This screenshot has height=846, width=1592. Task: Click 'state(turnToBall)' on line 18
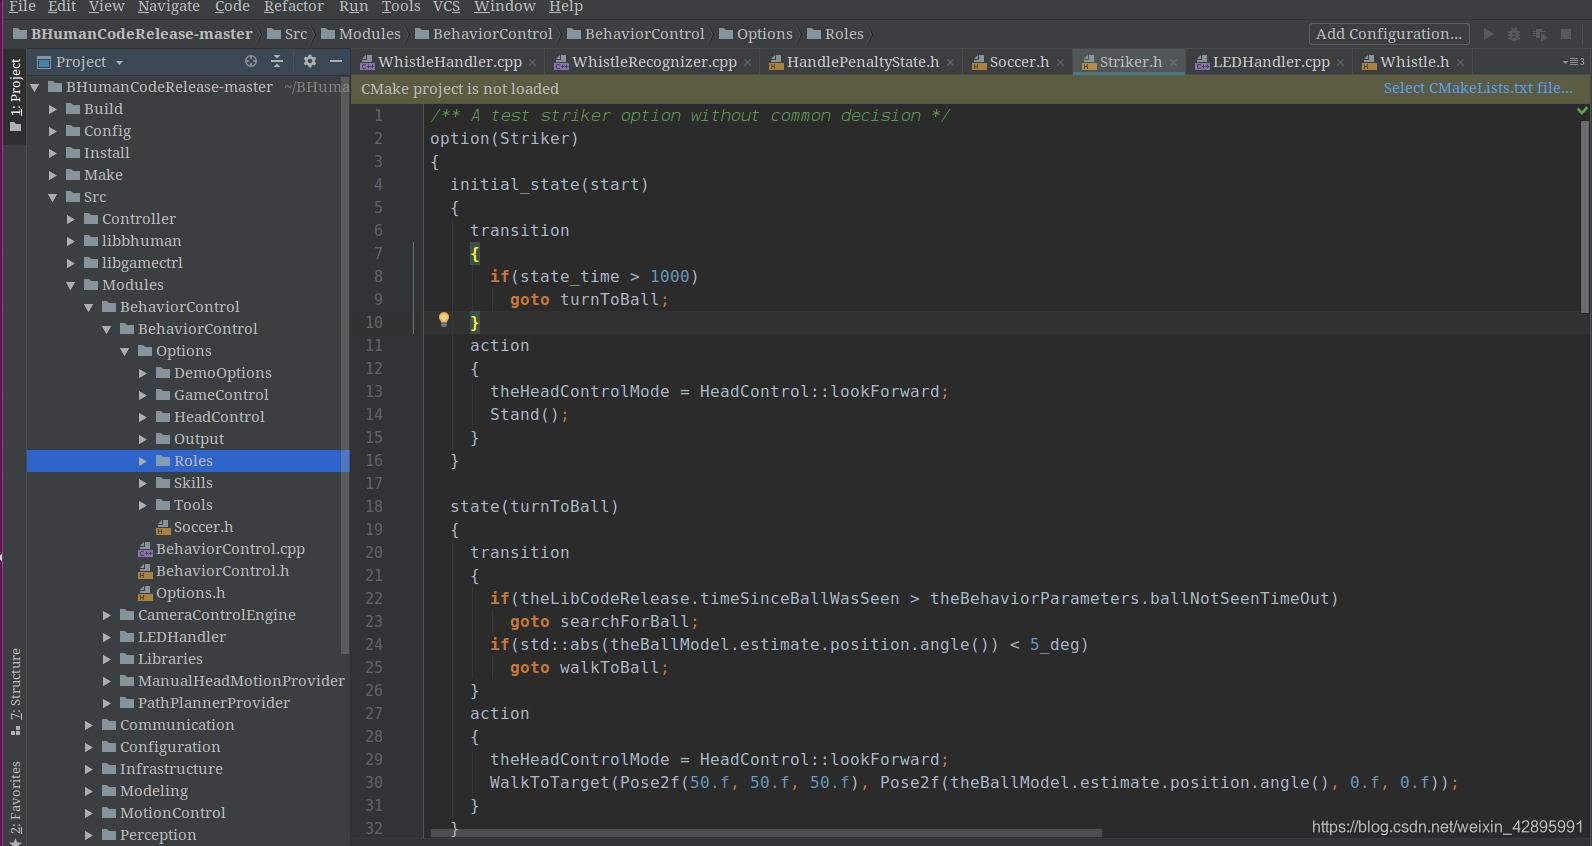(x=534, y=507)
